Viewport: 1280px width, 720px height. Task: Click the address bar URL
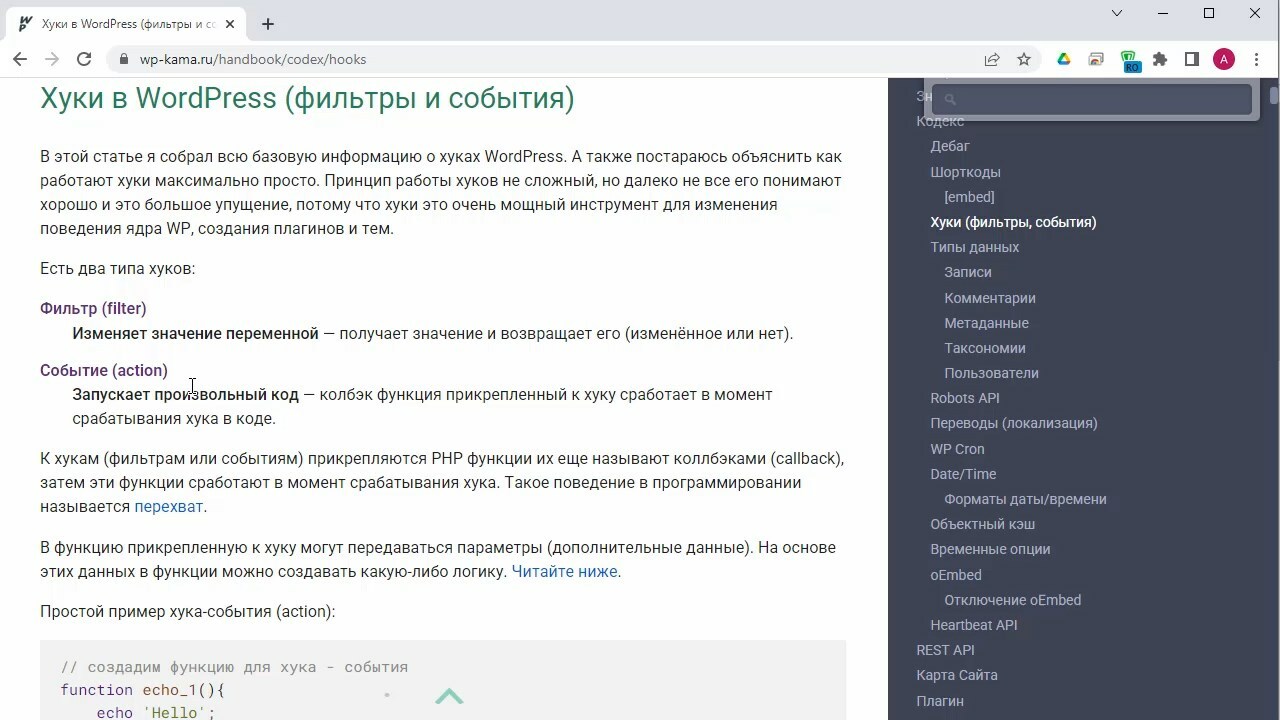[253, 59]
